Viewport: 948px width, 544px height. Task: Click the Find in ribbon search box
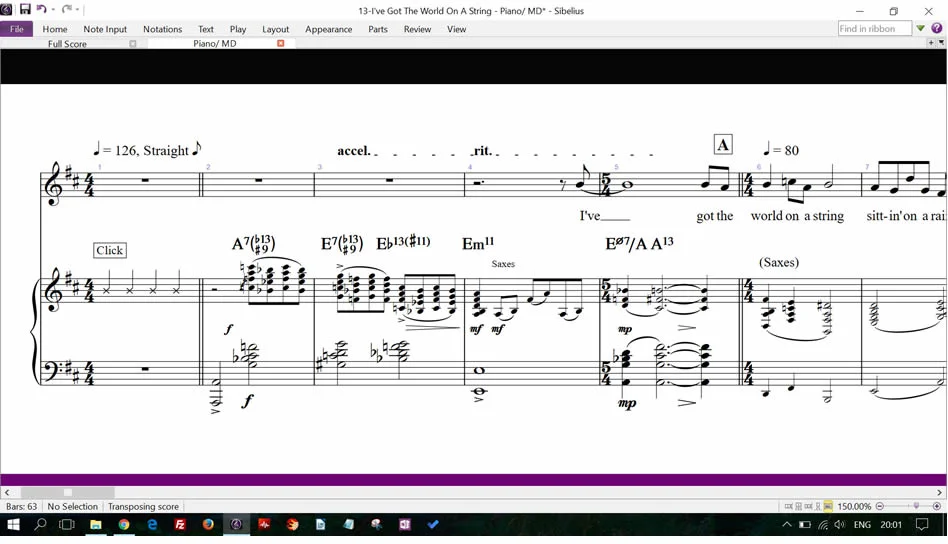tap(874, 28)
